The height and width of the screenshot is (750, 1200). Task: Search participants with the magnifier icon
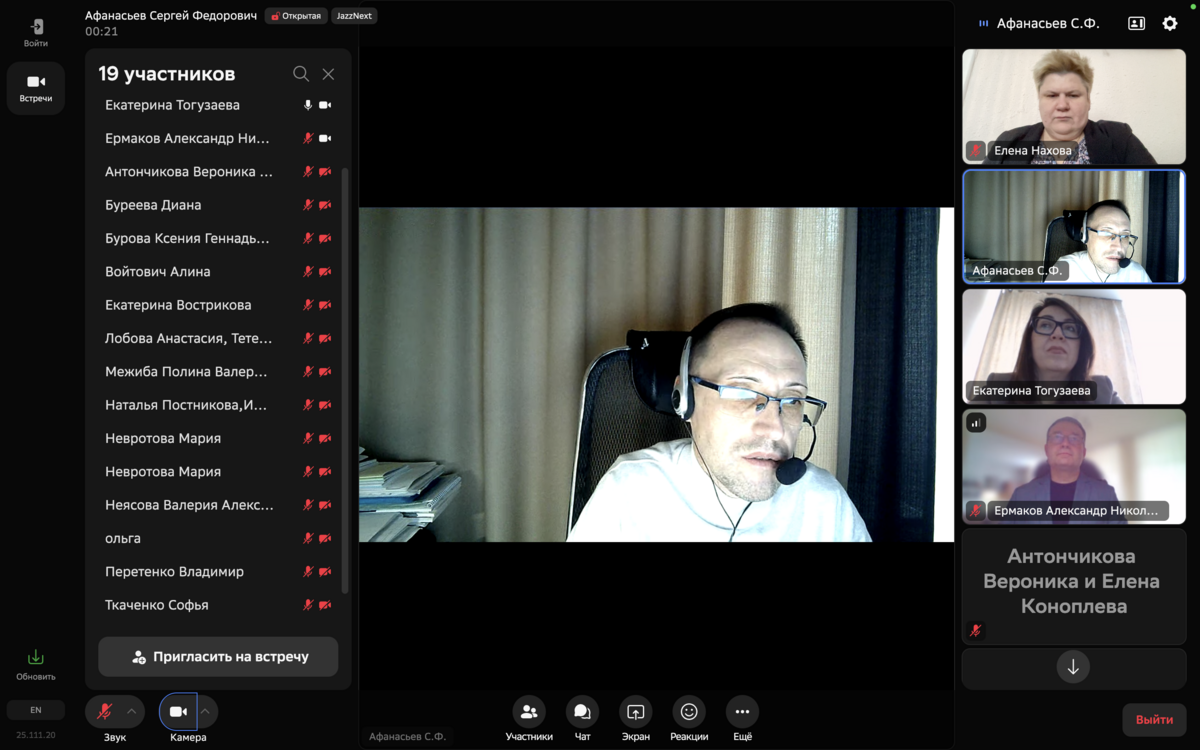[x=300, y=74]
